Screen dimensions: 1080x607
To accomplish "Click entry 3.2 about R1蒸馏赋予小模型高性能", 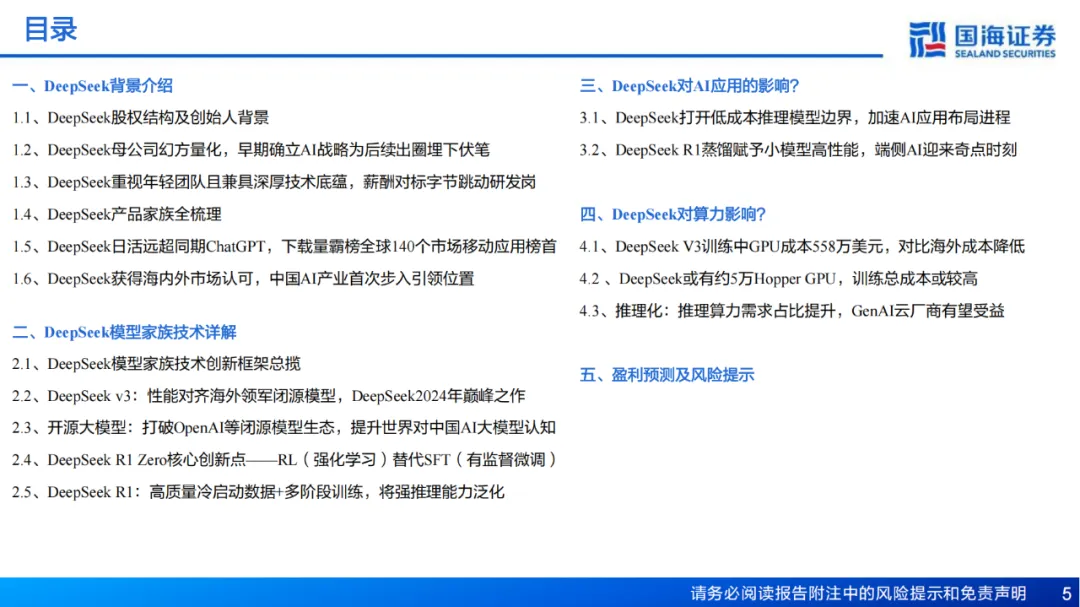I will 798,150.
